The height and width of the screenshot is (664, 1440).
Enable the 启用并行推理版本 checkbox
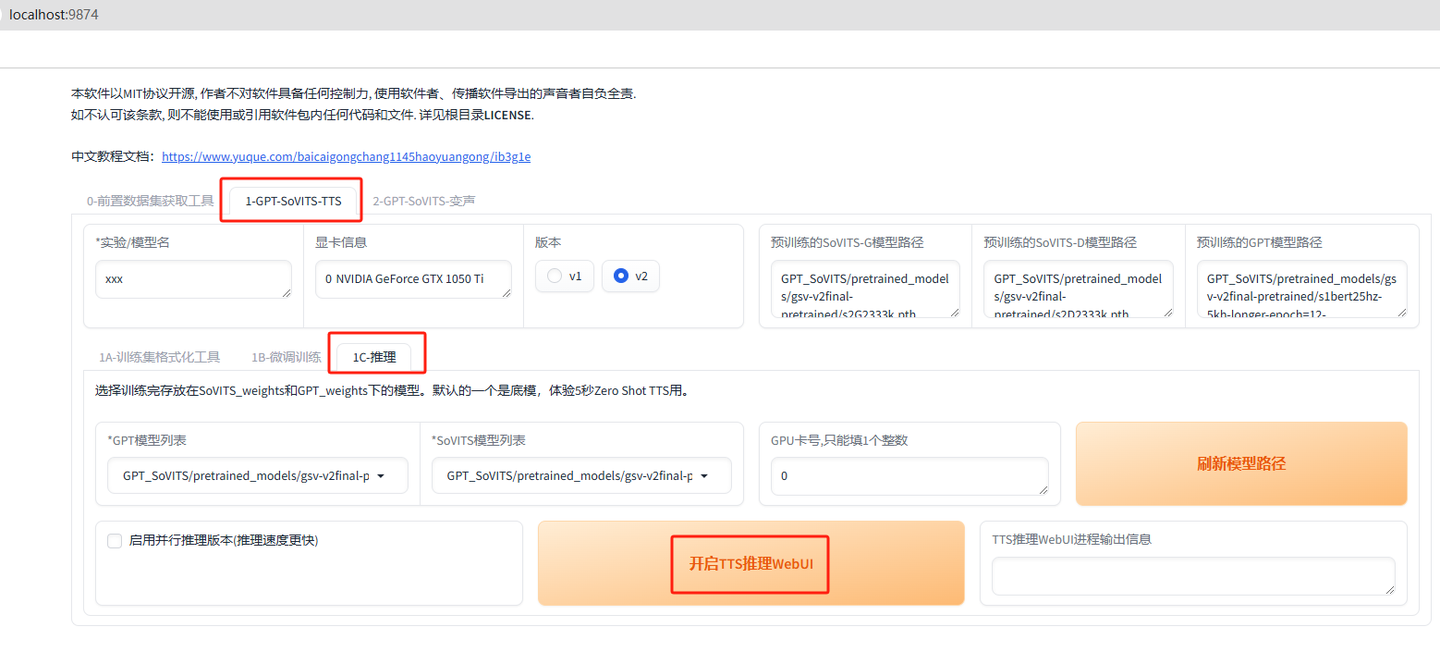click(x=115, y=540)
